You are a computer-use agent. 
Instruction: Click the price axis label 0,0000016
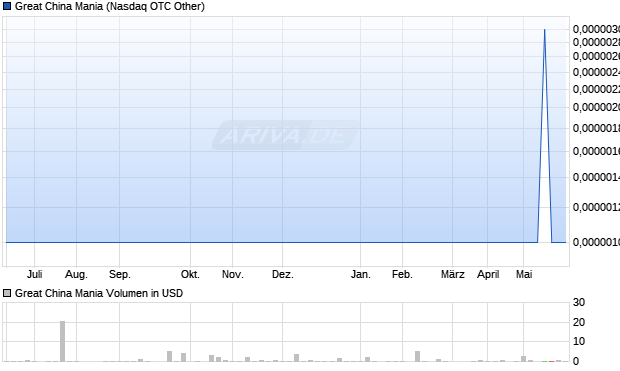[x=596, y=151]
